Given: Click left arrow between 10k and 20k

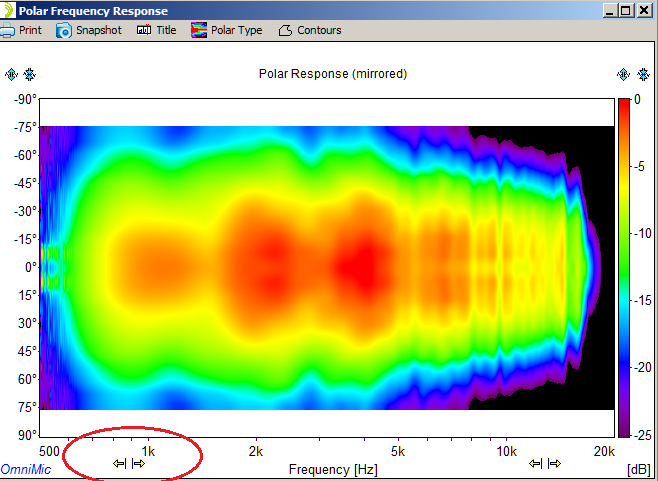Looking at the screenshot, I should click(x=535, y=463).
